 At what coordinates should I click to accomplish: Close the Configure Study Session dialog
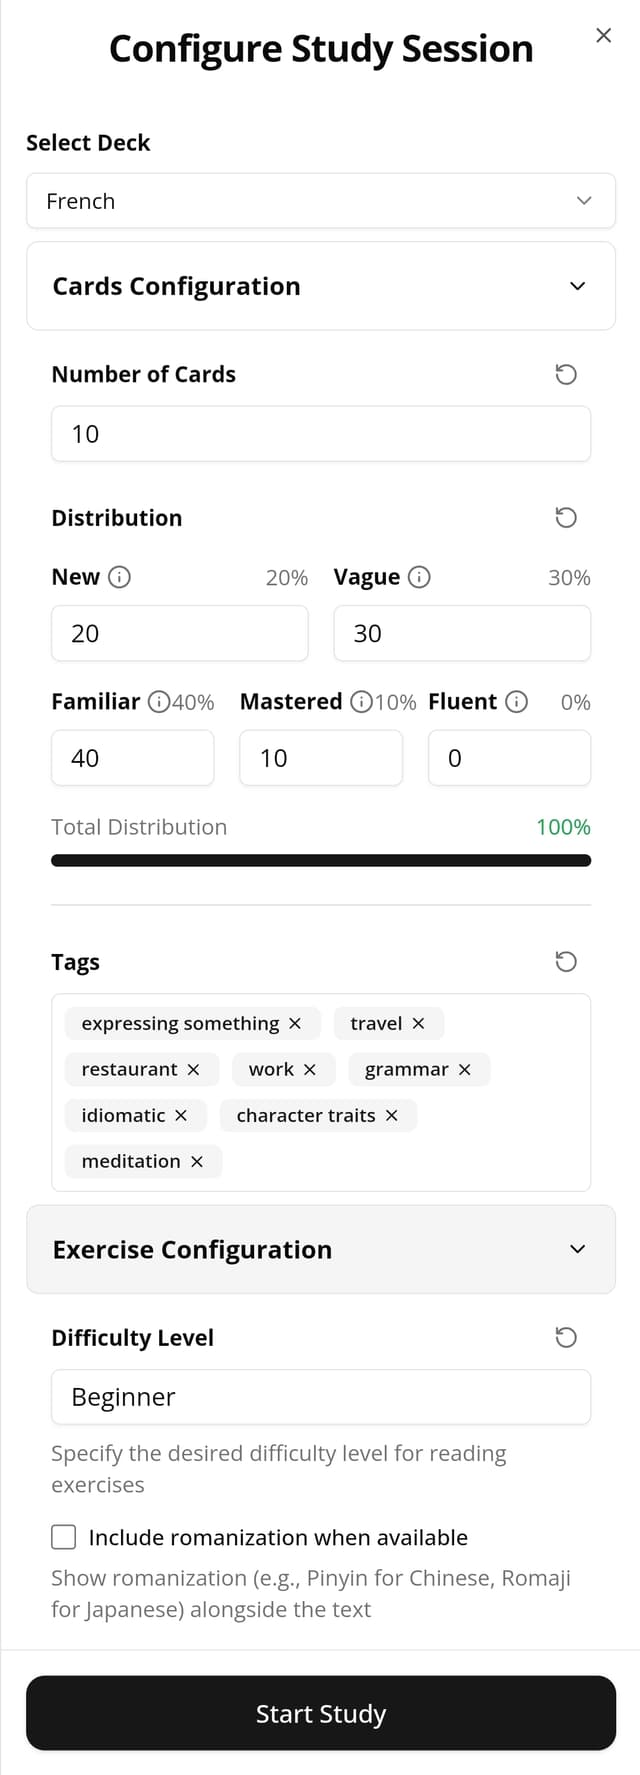603,35
